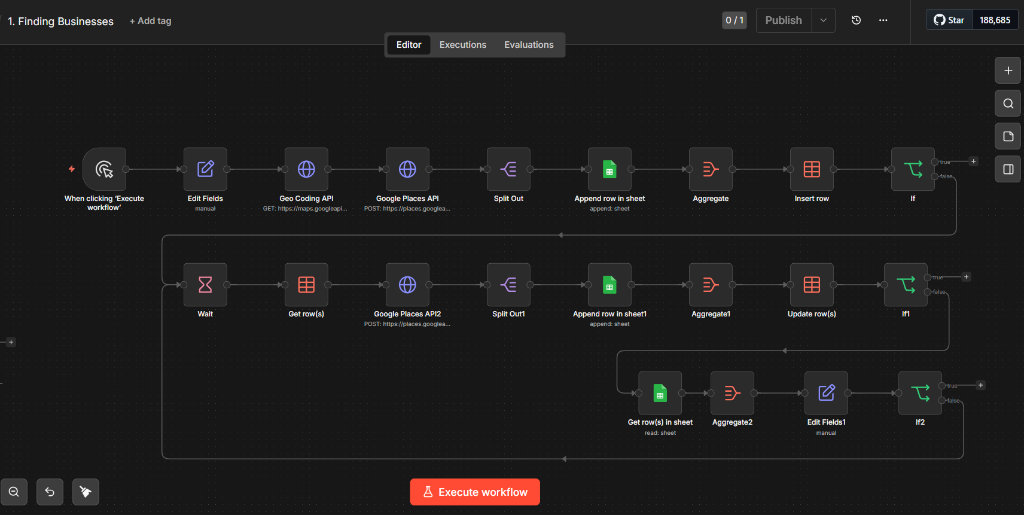Click the Publish button

(784, 20)
